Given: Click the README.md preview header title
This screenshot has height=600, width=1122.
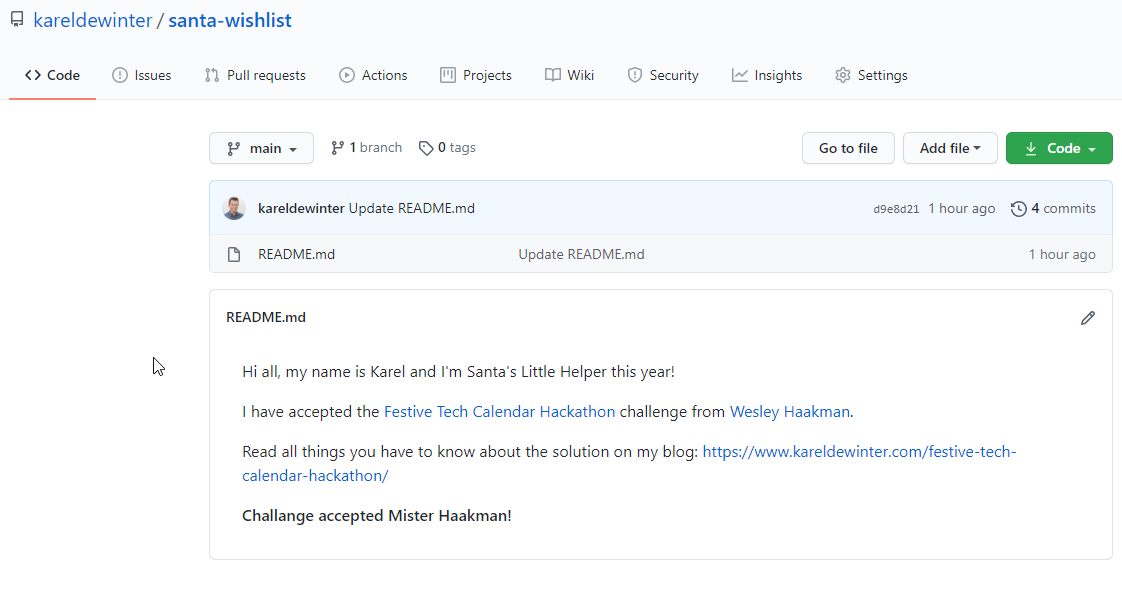Looking at the screenshot, I should 265,317.
